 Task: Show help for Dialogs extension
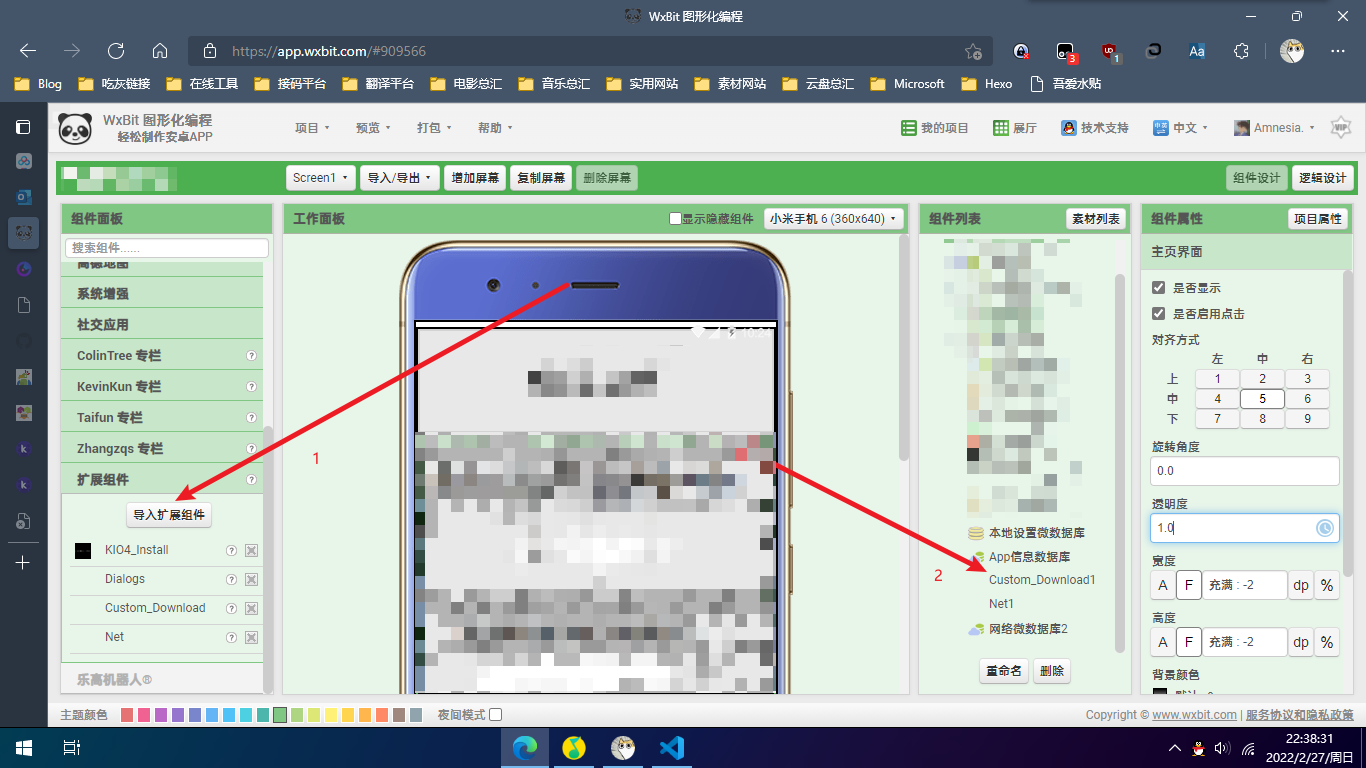[x=231, y=580]
